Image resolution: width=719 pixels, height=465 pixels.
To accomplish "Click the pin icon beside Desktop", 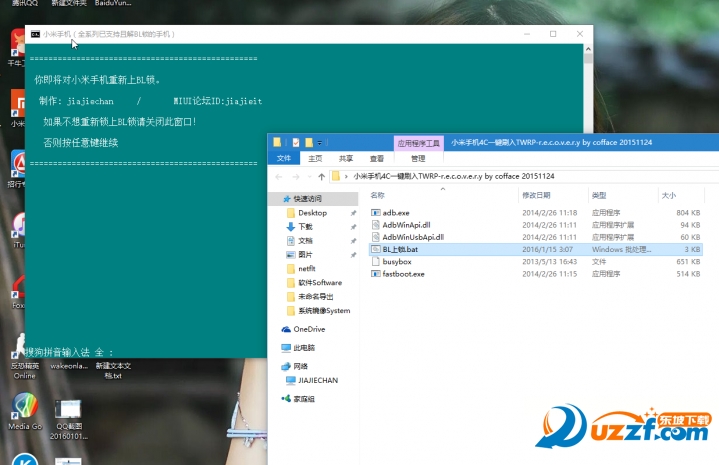I will (353, 213).
